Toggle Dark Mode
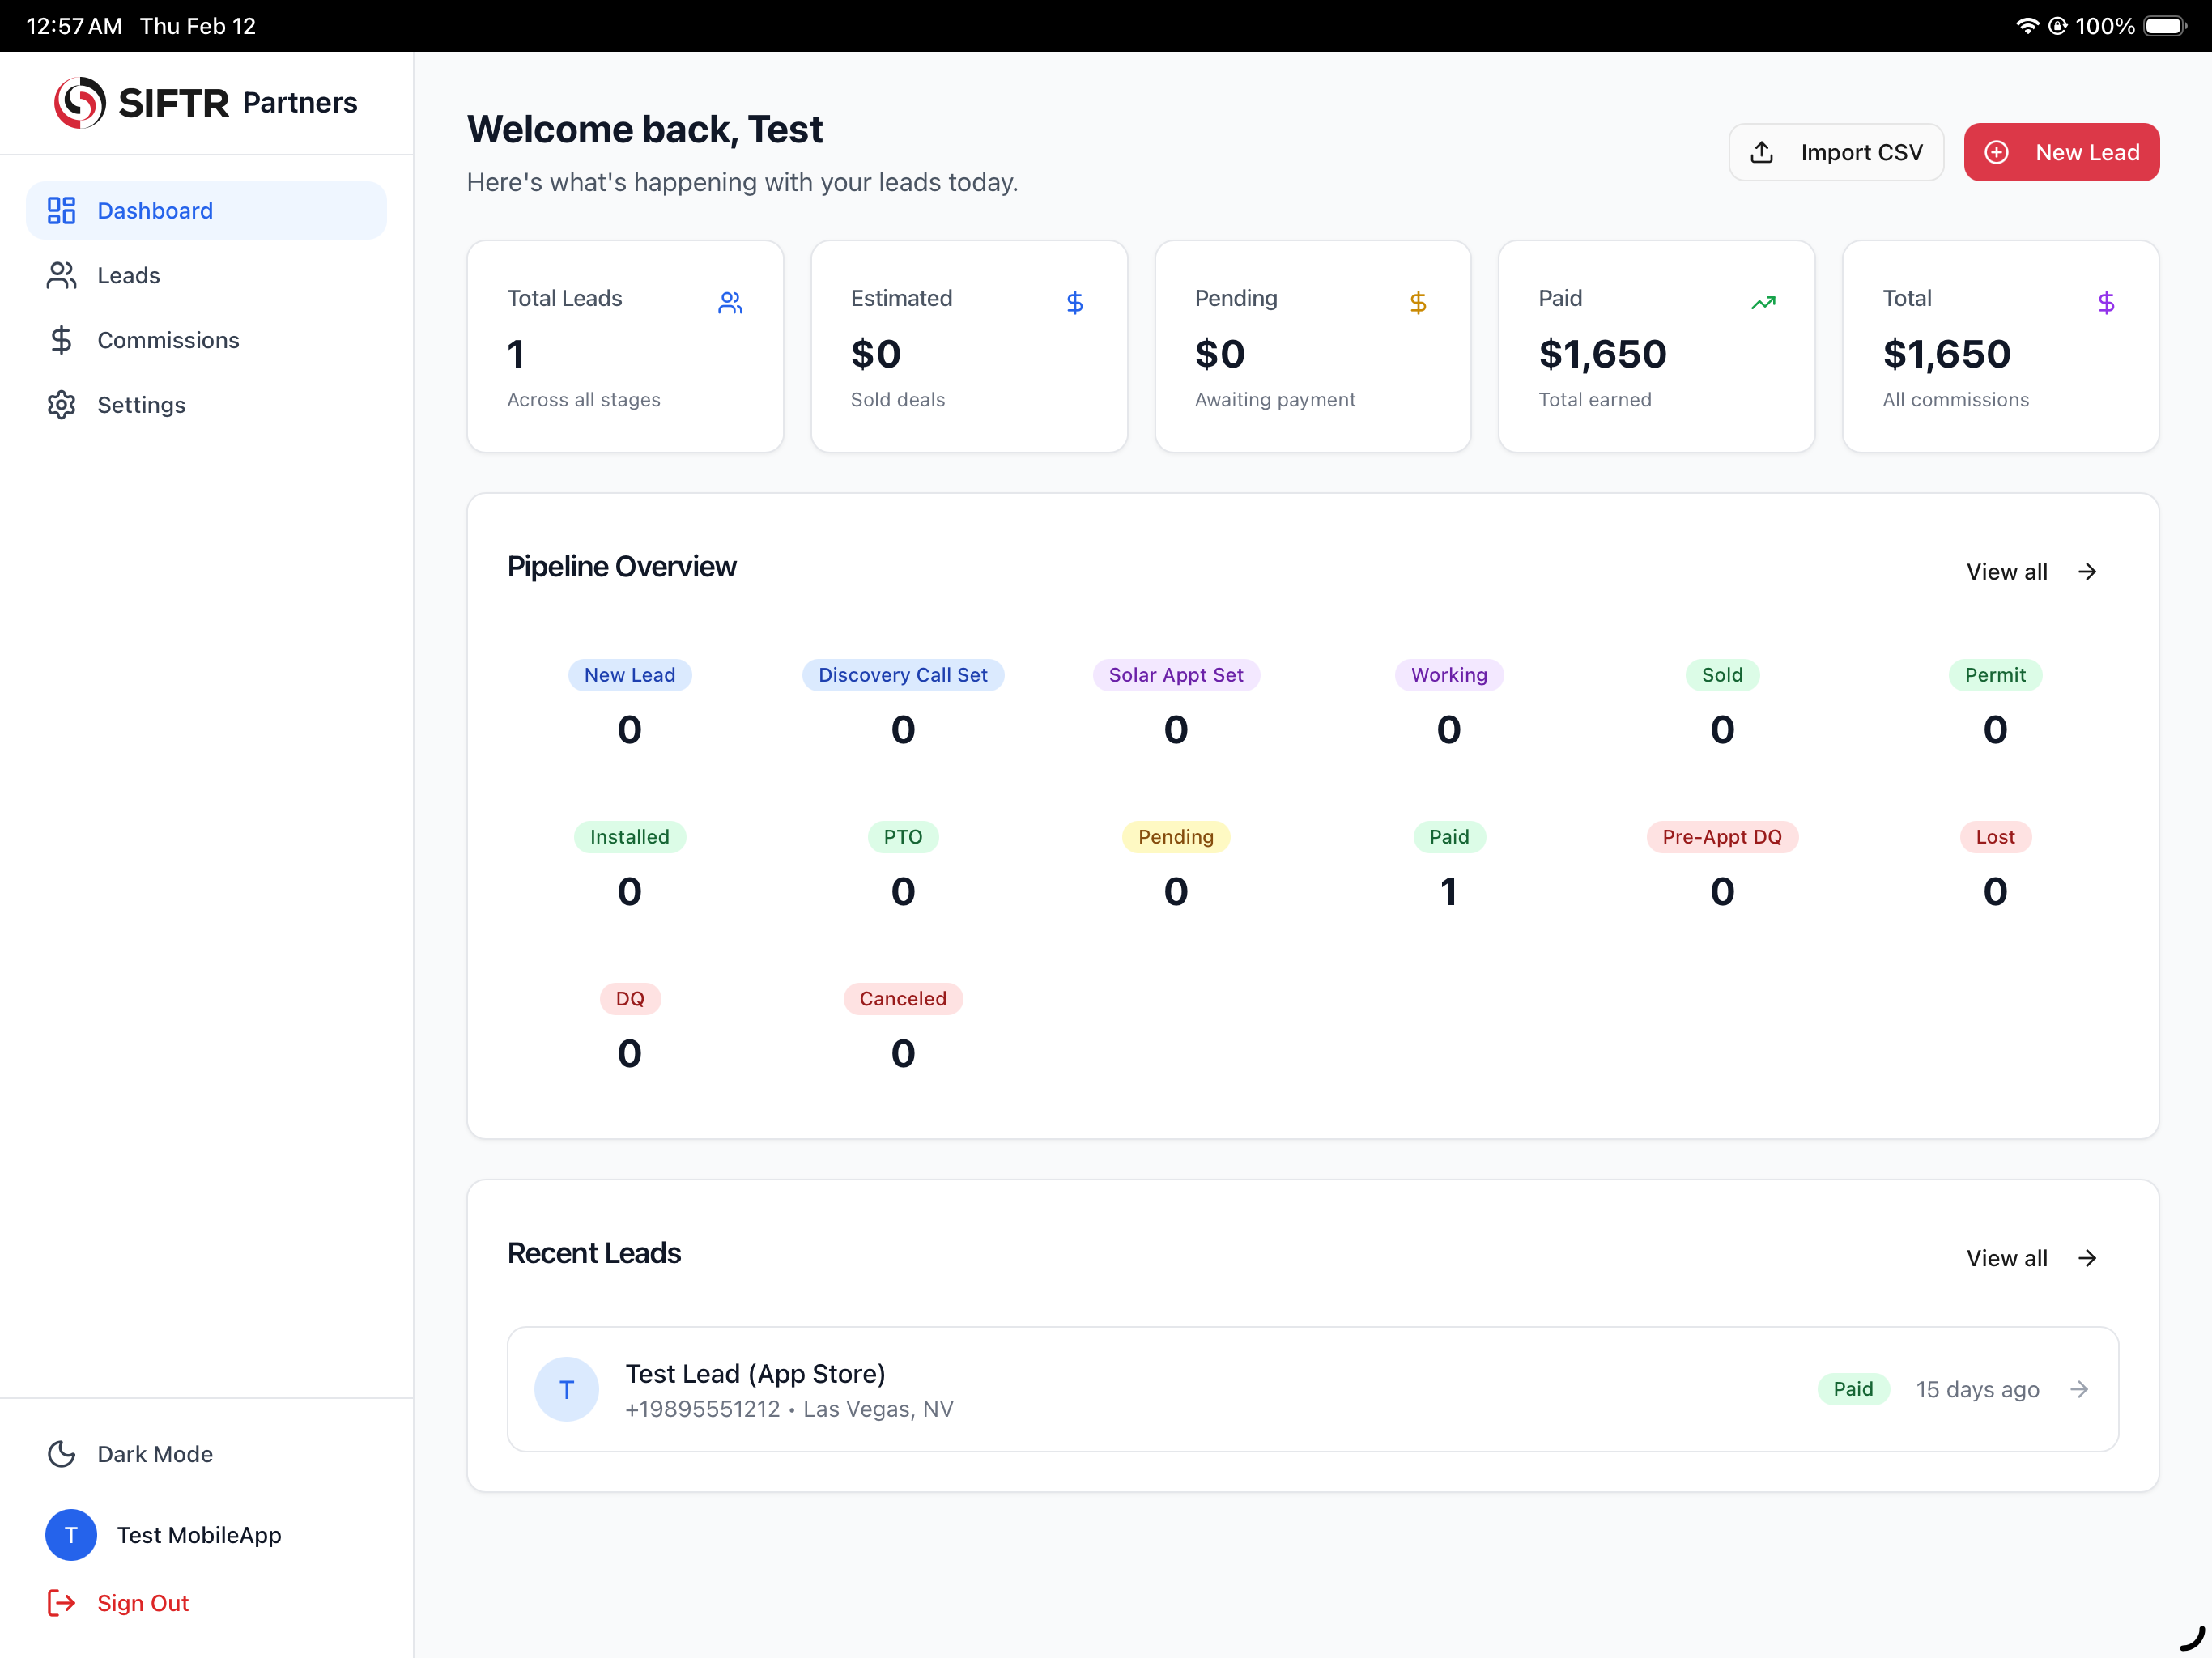Image resolution: width=2212 pixels, height=1658 pixels. (206, 1454)
